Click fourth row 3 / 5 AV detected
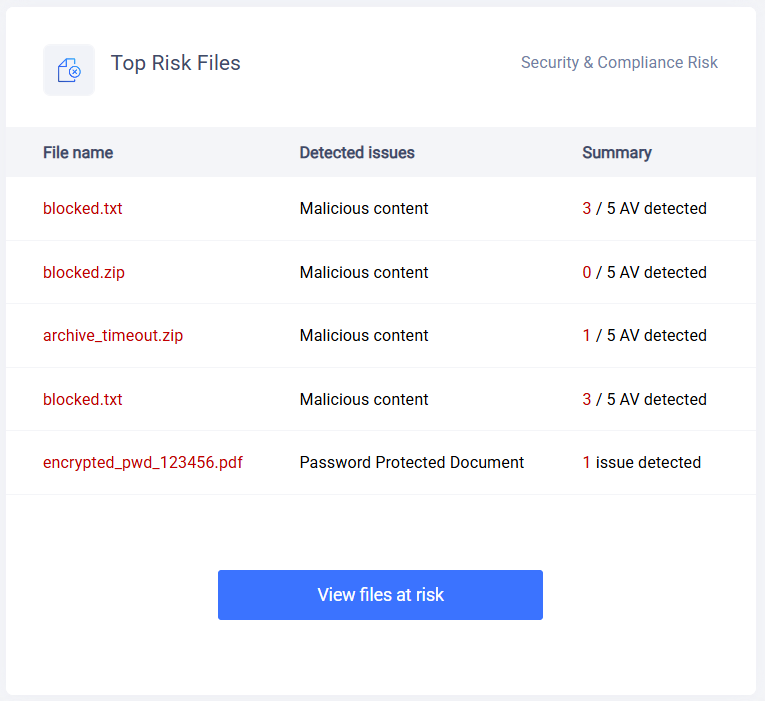 coord(644,400)
